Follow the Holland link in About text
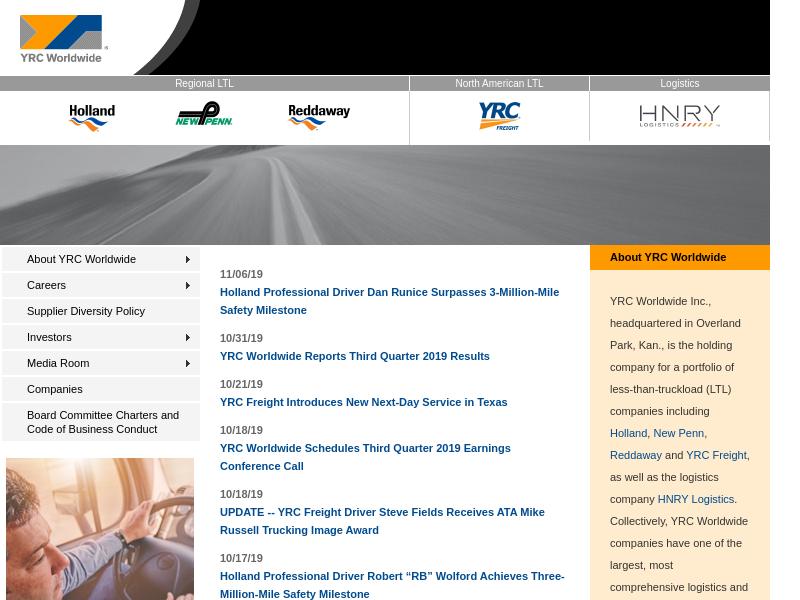Viewport: 800px width, 600px height. (628, 433)
